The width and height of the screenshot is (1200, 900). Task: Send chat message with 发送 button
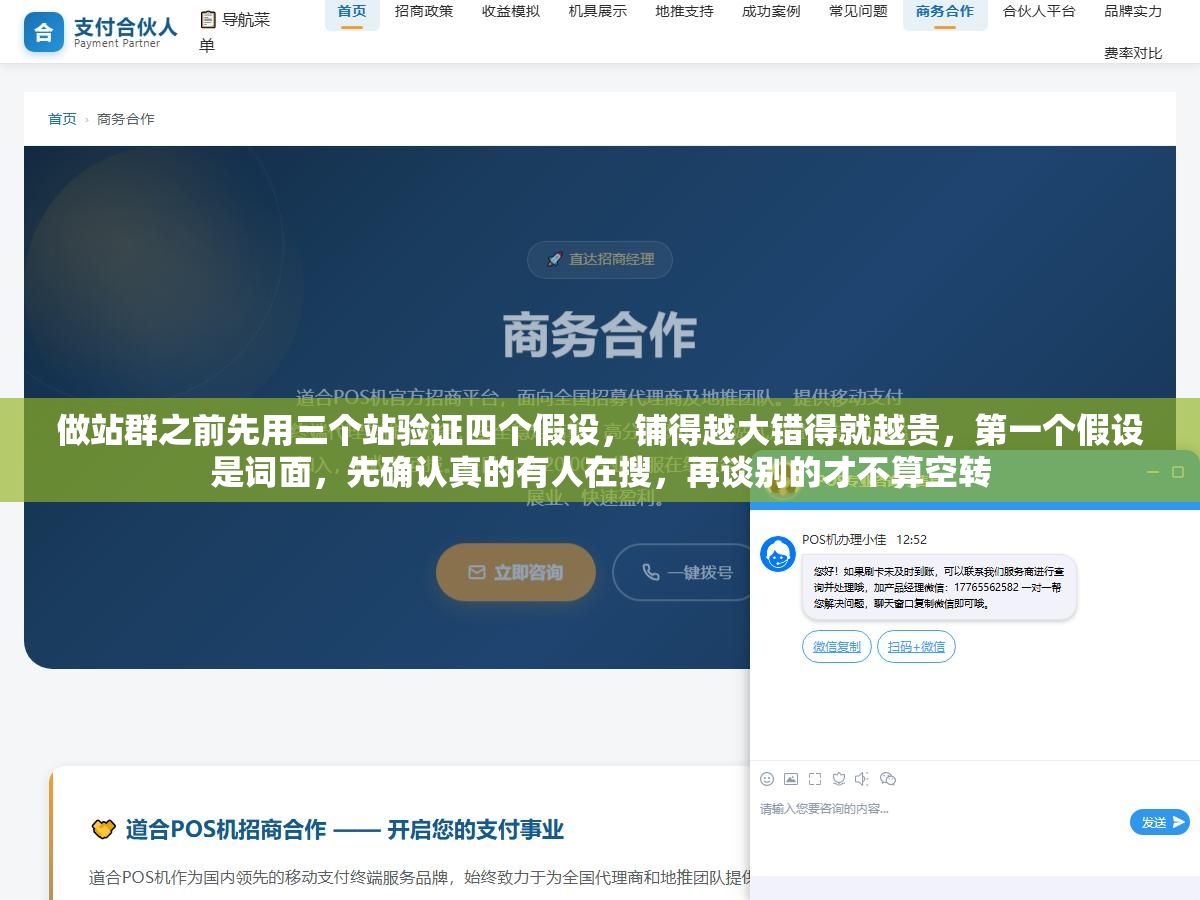1160,822
